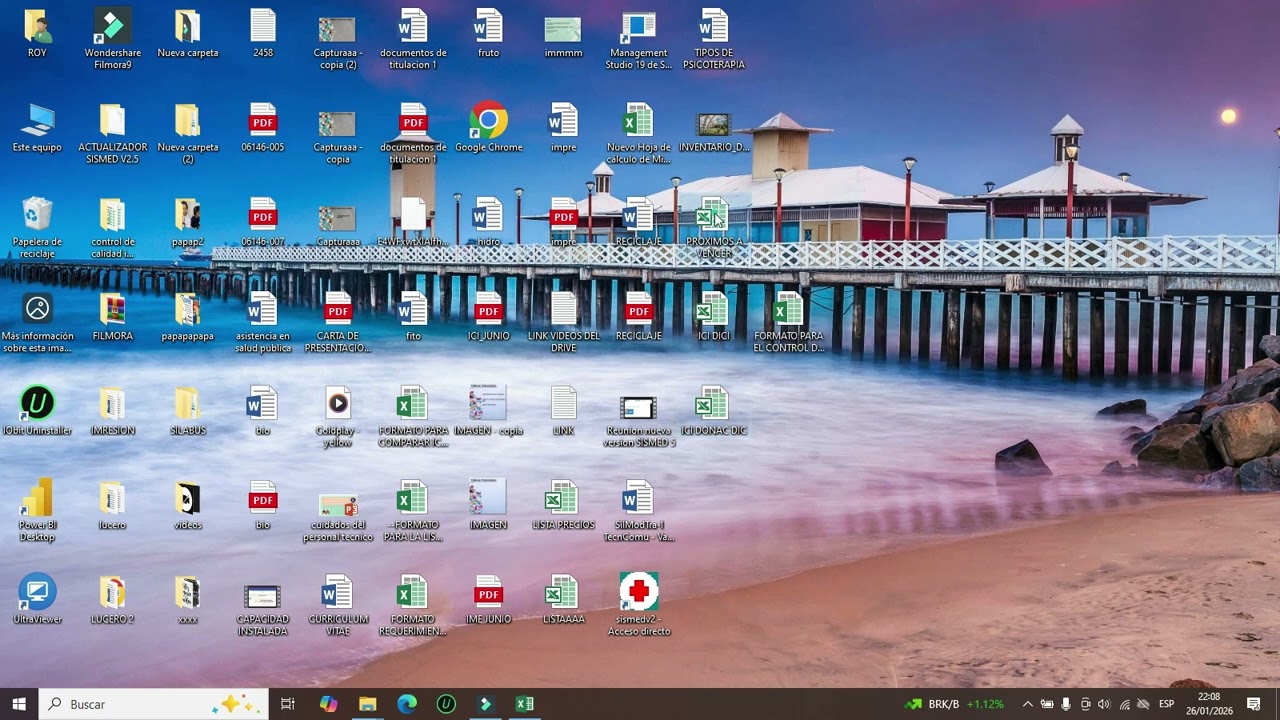This screenshot has width=1280, height=720.
Task: Select the IME JUNIO PDF file
Action: pyautogui.click(x=488, y=599)
